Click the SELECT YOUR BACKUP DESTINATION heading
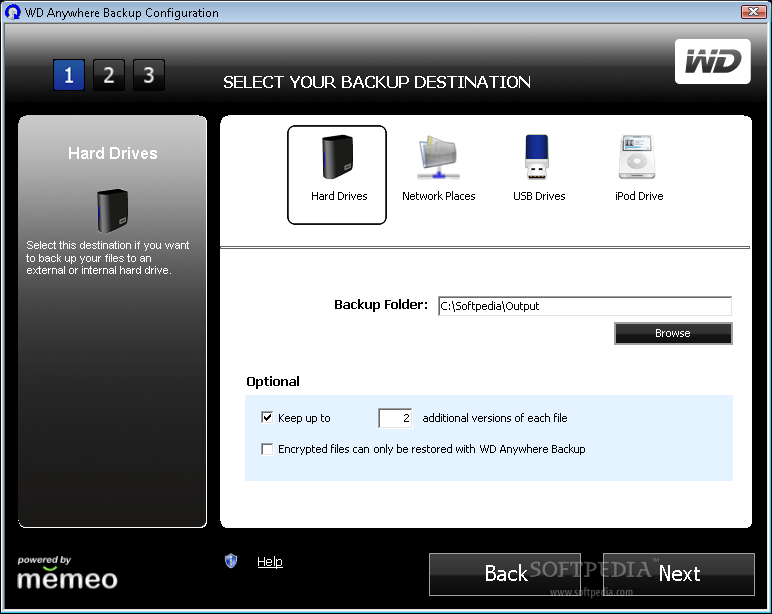This screenshot has height=614, width=772. click(x=377, y=82)
